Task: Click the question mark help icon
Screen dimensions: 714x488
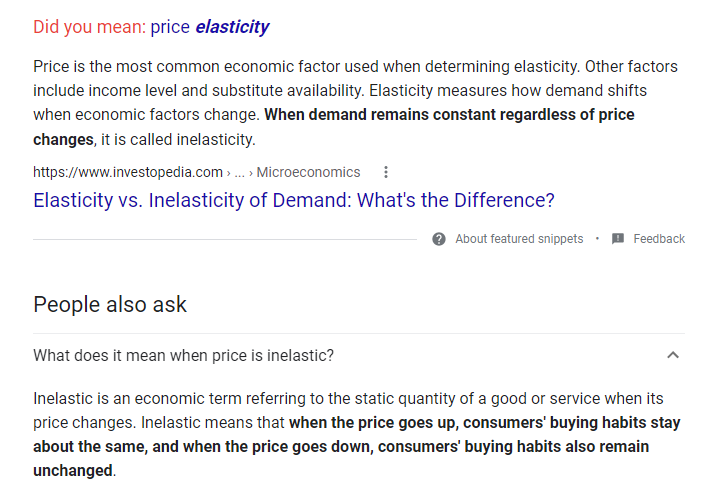Action: tap(439, 239)
